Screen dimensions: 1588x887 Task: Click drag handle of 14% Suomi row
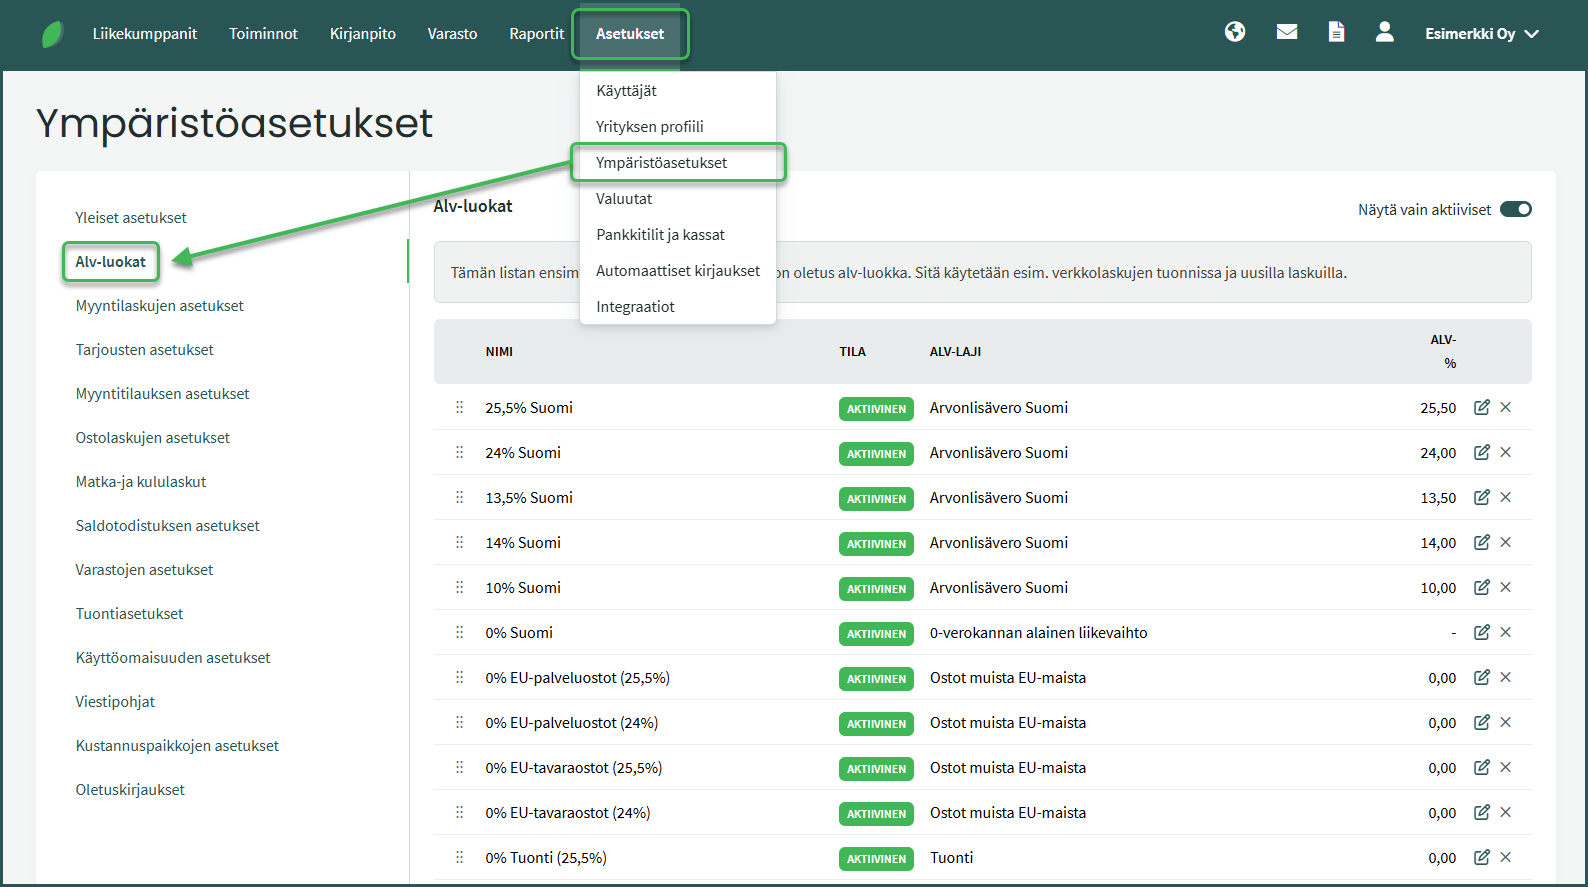(460, 542)
